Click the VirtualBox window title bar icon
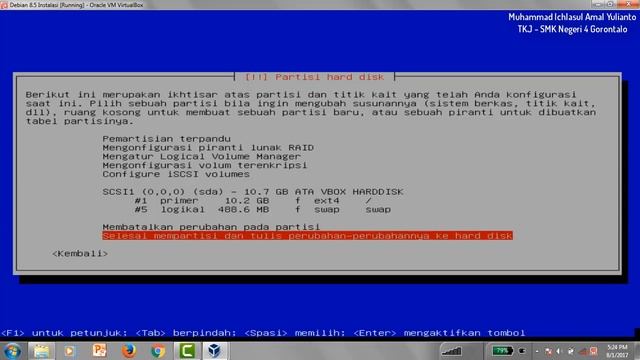 [4, 5]
